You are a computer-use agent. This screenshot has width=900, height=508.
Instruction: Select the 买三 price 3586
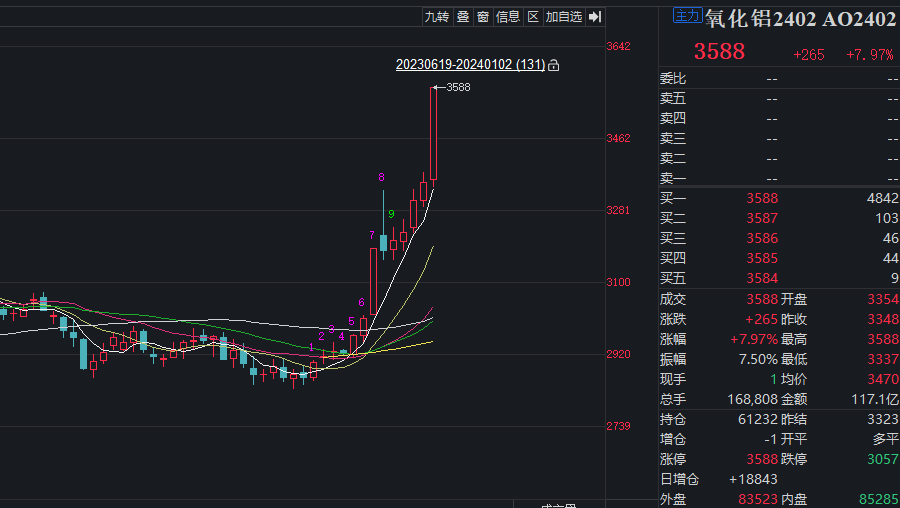coord(762,238)
